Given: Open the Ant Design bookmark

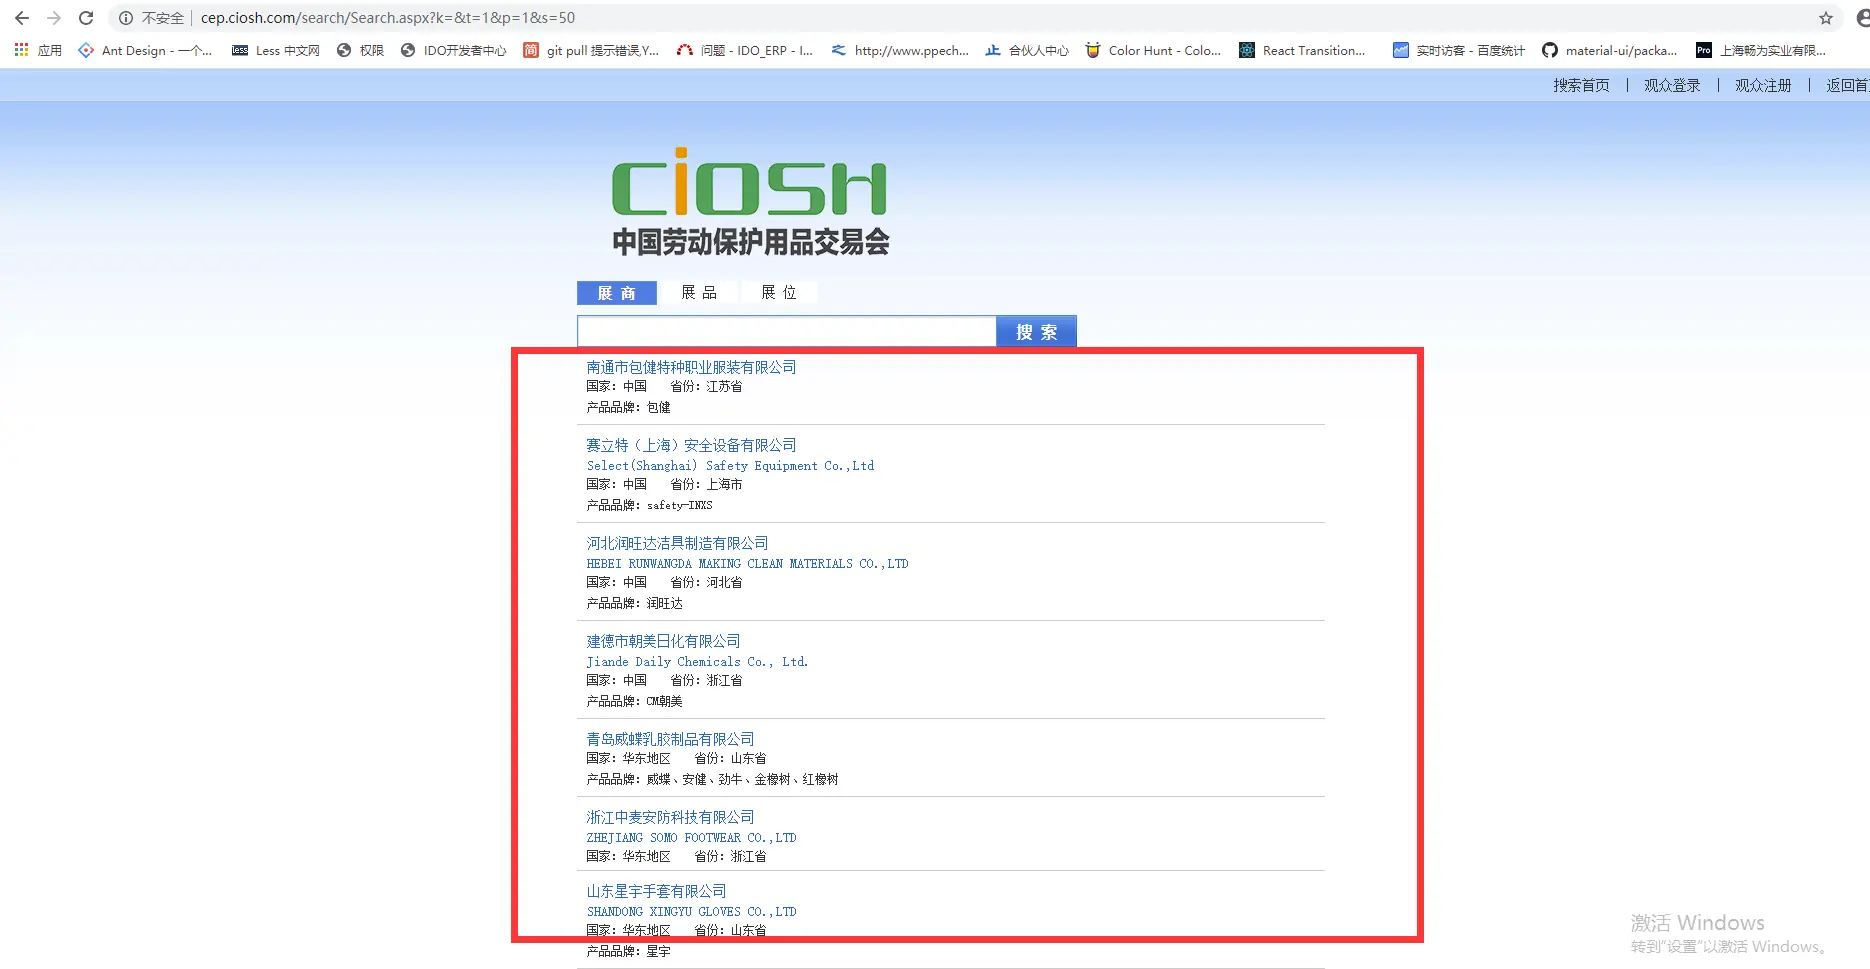Looking at the screenshot, I should click(x=145, y=50).
